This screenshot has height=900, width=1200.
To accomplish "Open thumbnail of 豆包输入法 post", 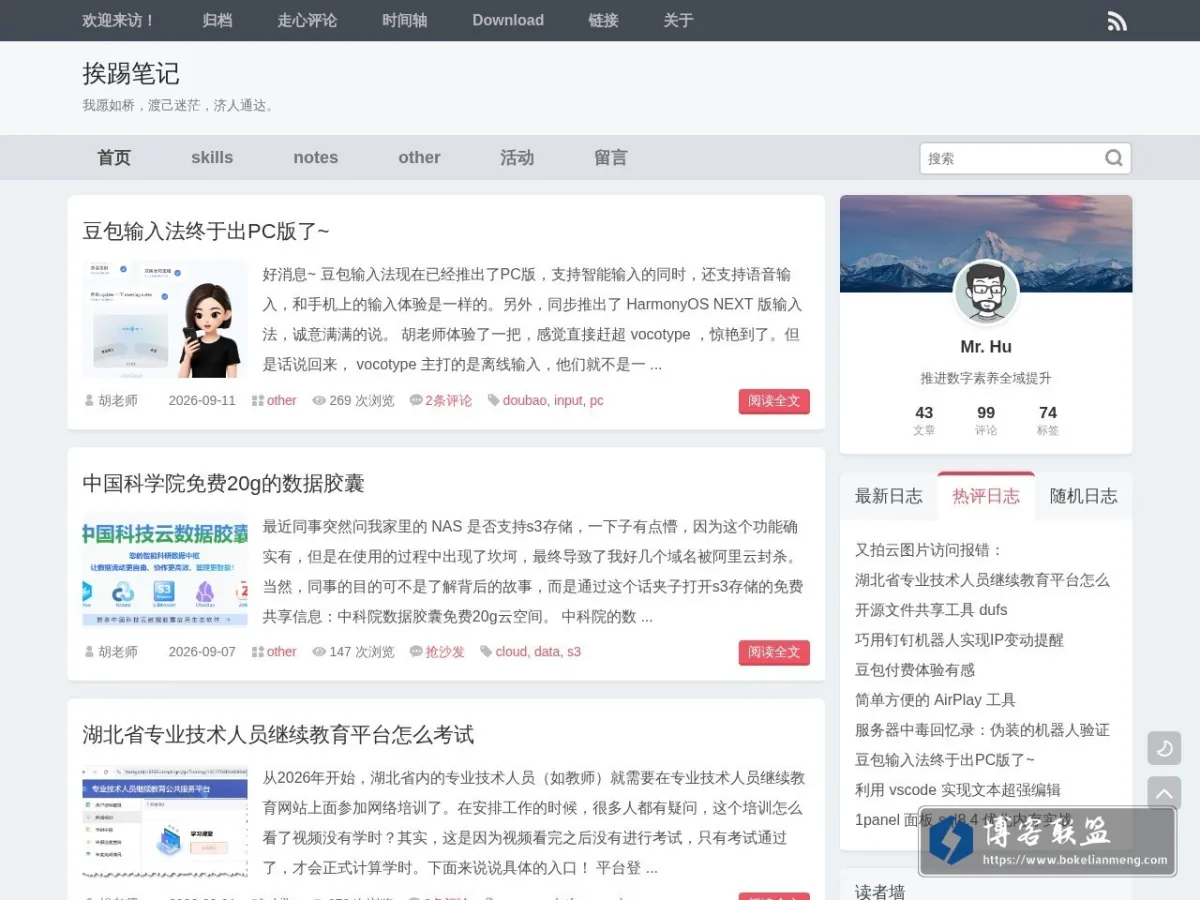I will click(165, 320).
